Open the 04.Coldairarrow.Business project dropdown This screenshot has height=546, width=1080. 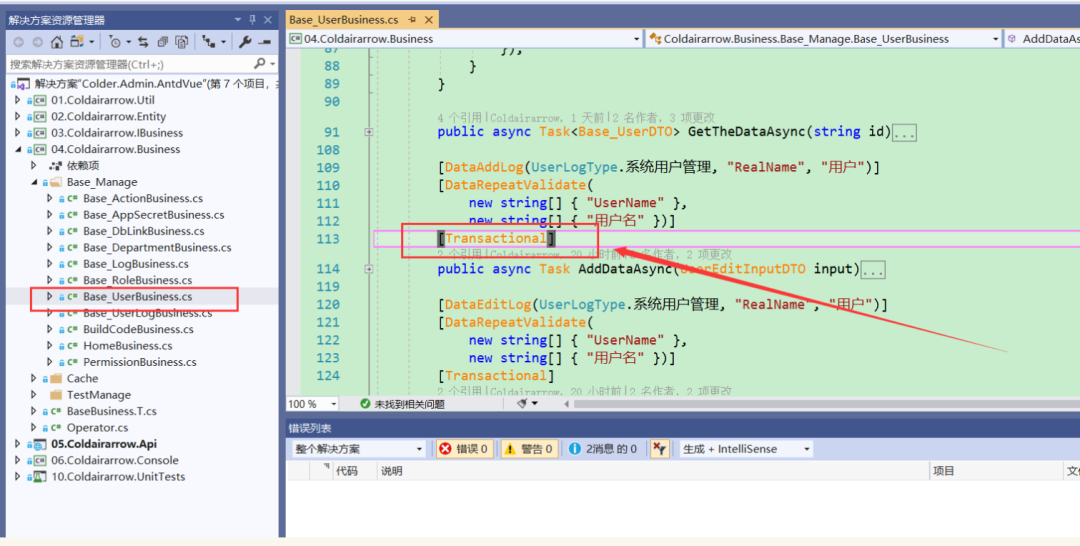[x=465, y=39]
